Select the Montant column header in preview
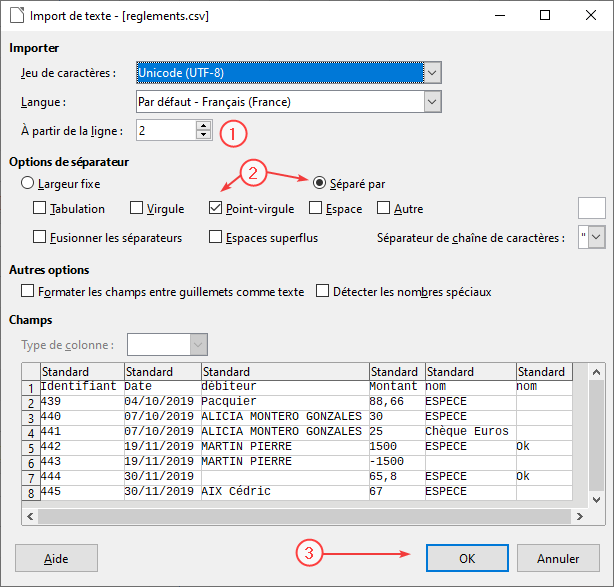 click(396, 372)
